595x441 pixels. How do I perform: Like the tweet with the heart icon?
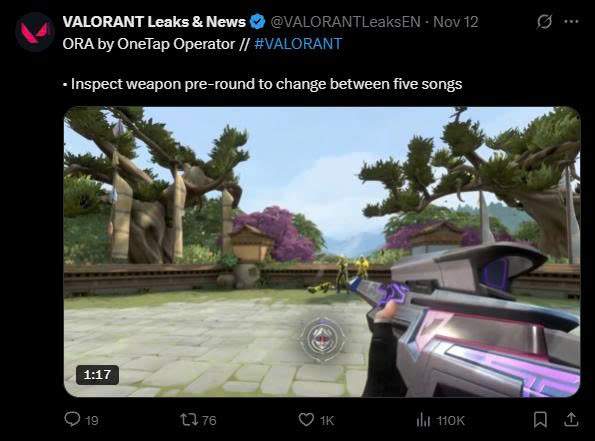tap(306, 420)
